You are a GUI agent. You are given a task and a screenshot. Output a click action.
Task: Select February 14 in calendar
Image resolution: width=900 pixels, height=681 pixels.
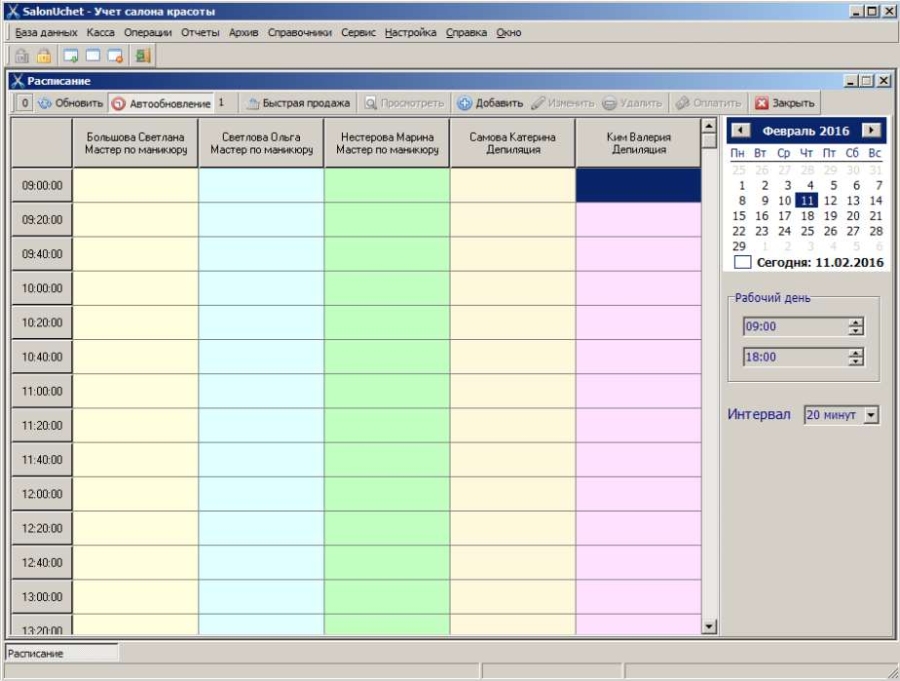(x=876, y=200)
